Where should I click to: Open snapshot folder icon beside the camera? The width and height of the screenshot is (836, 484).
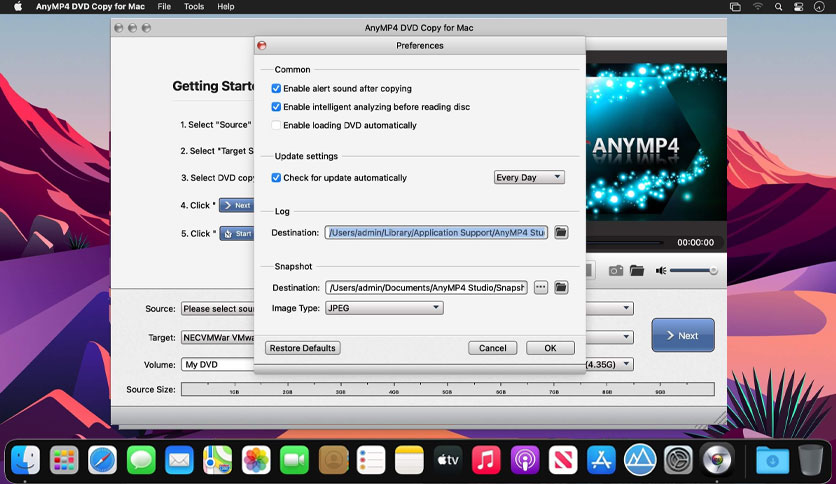click(x=637, y=271)
